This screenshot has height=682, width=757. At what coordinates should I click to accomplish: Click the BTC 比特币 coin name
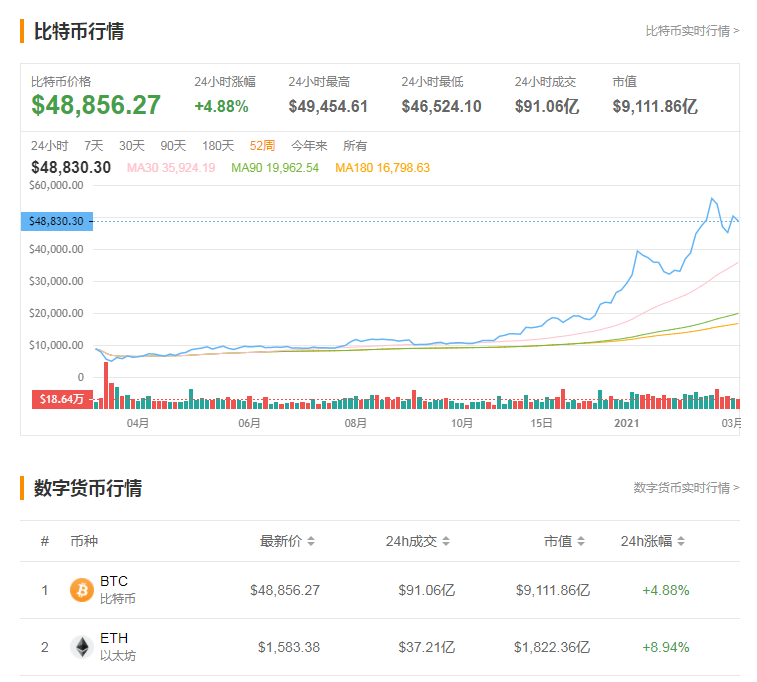click(117, 590)
